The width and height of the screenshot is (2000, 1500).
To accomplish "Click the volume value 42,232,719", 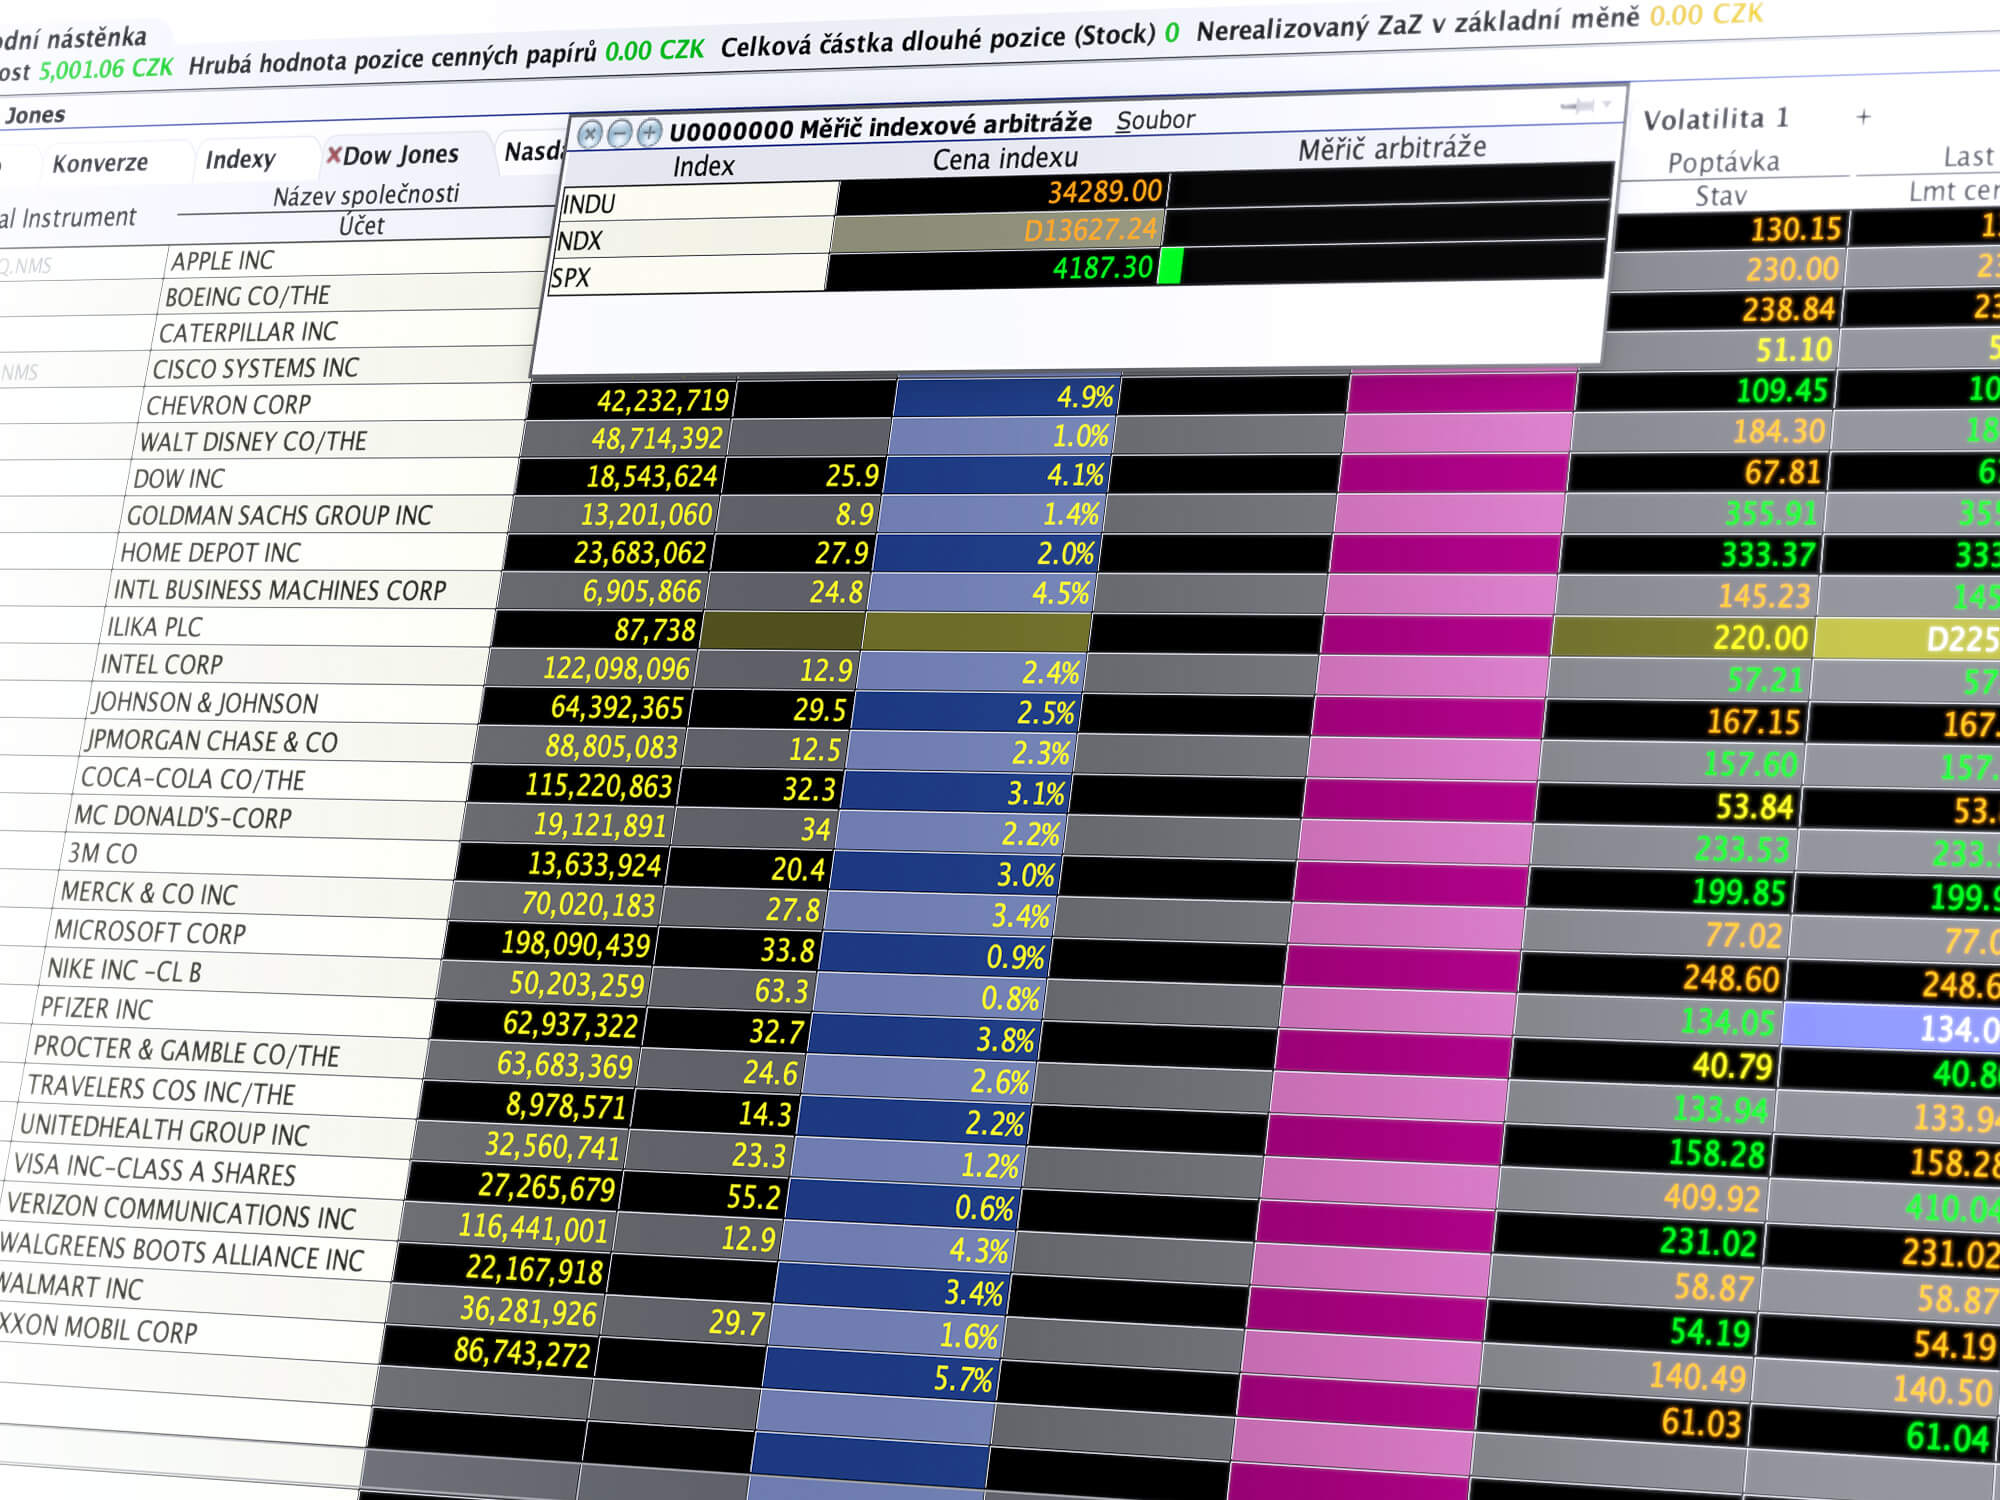I will (662, 401).
